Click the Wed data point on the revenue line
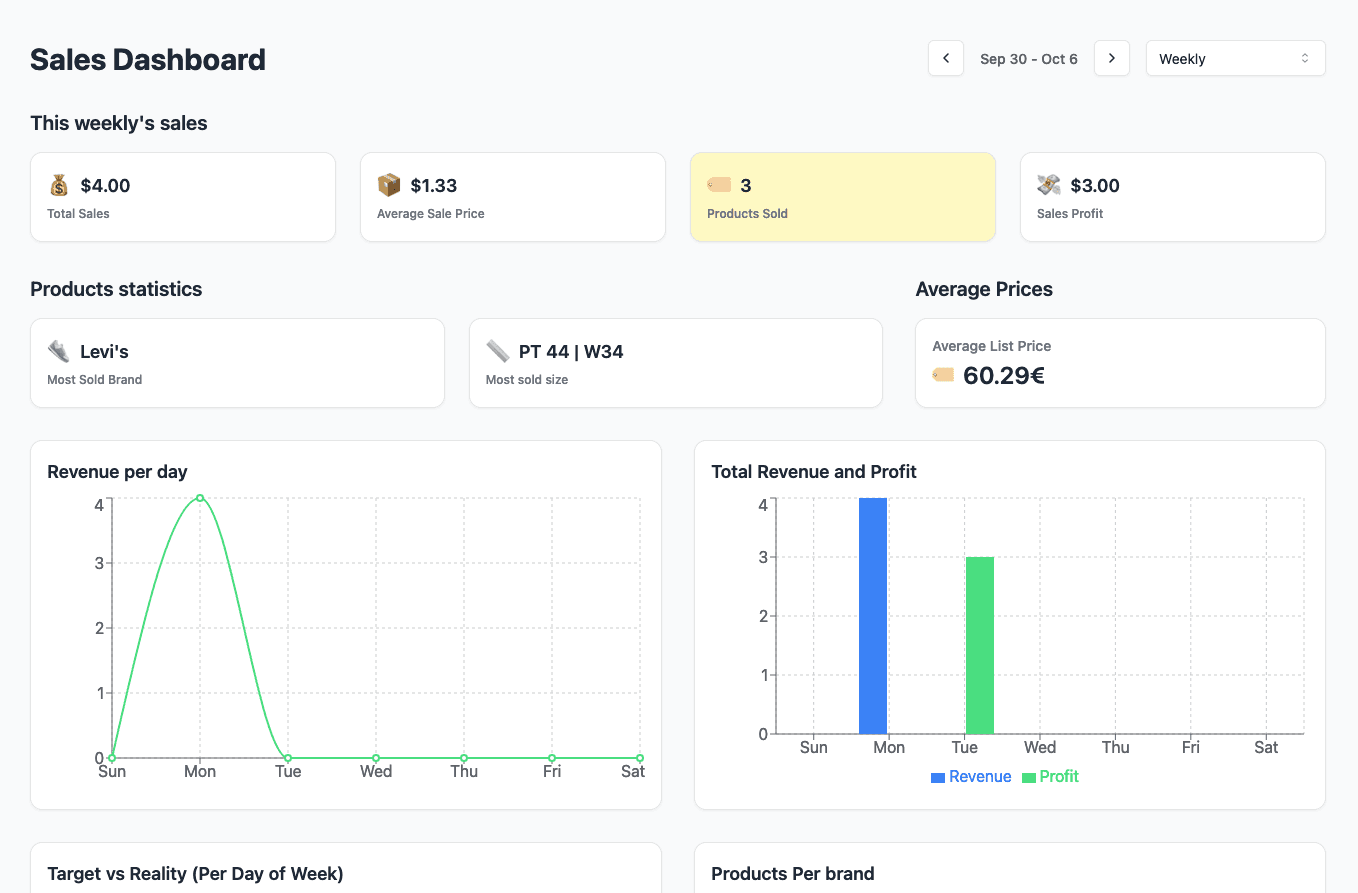 click(376, 758)
